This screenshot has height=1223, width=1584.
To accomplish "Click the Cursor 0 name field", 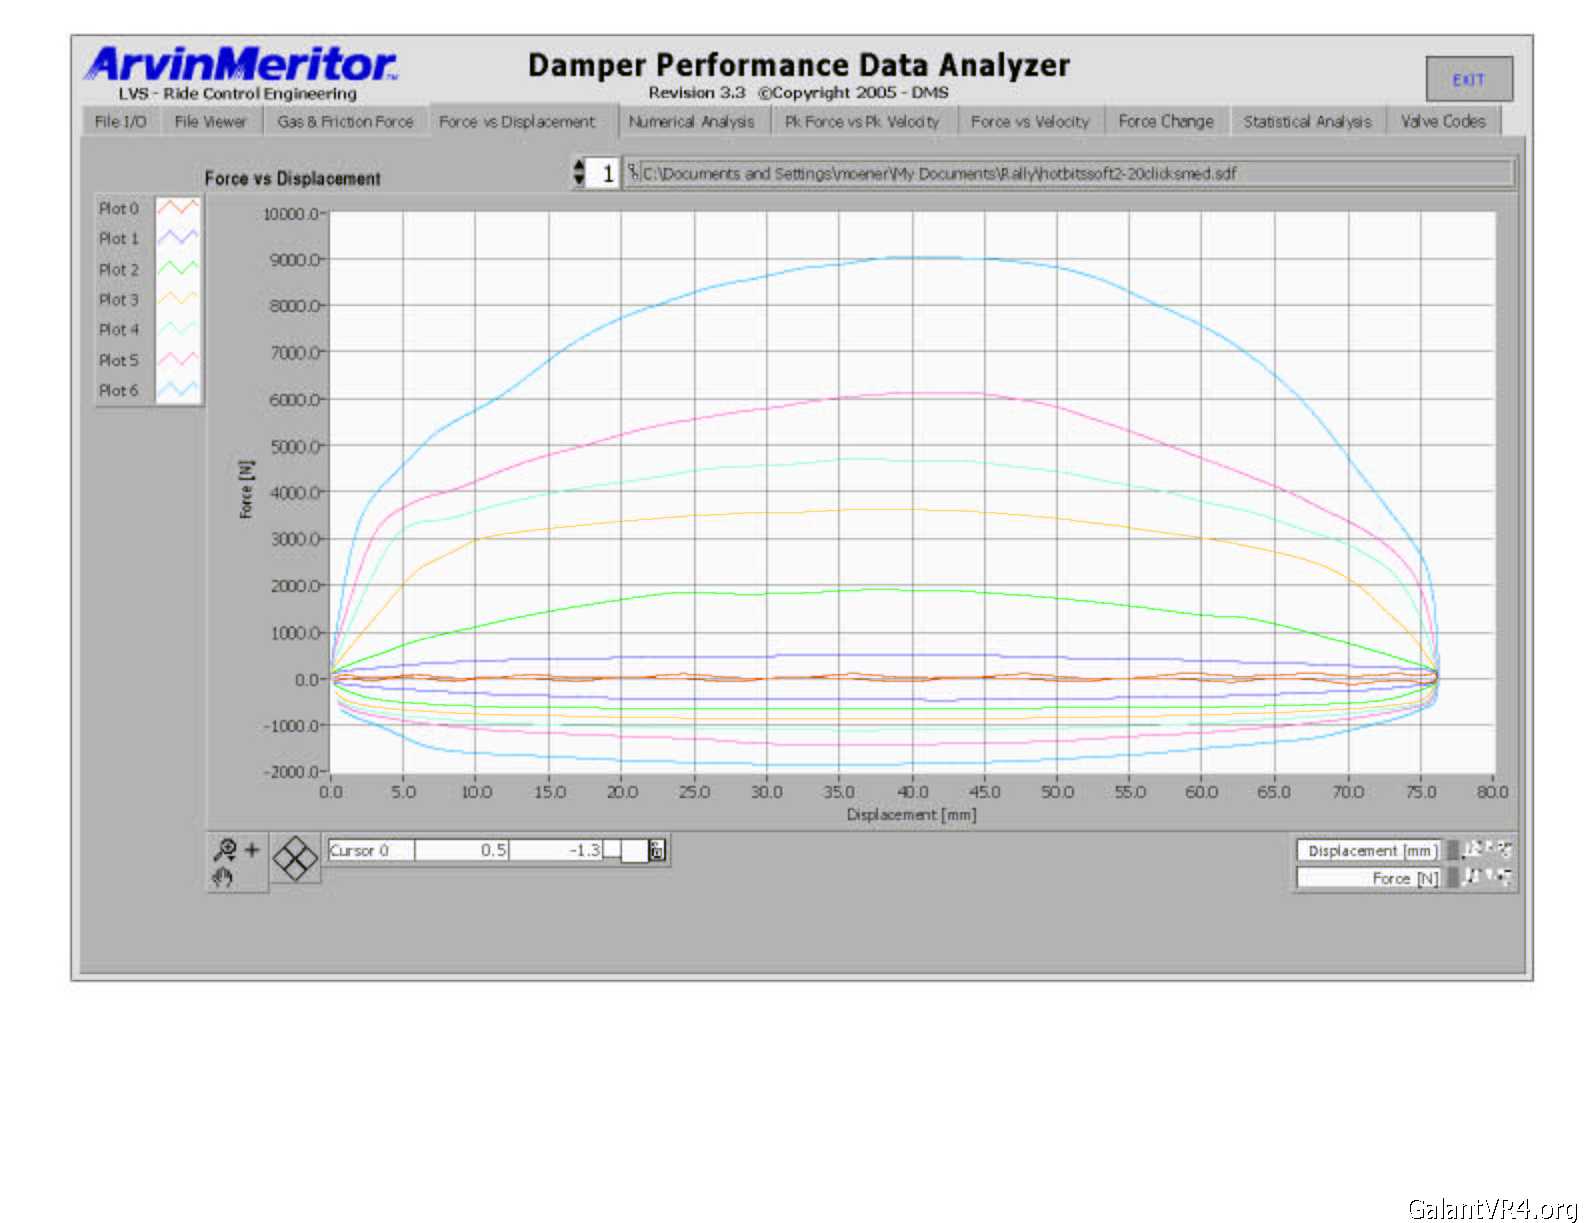I will 370,851.
